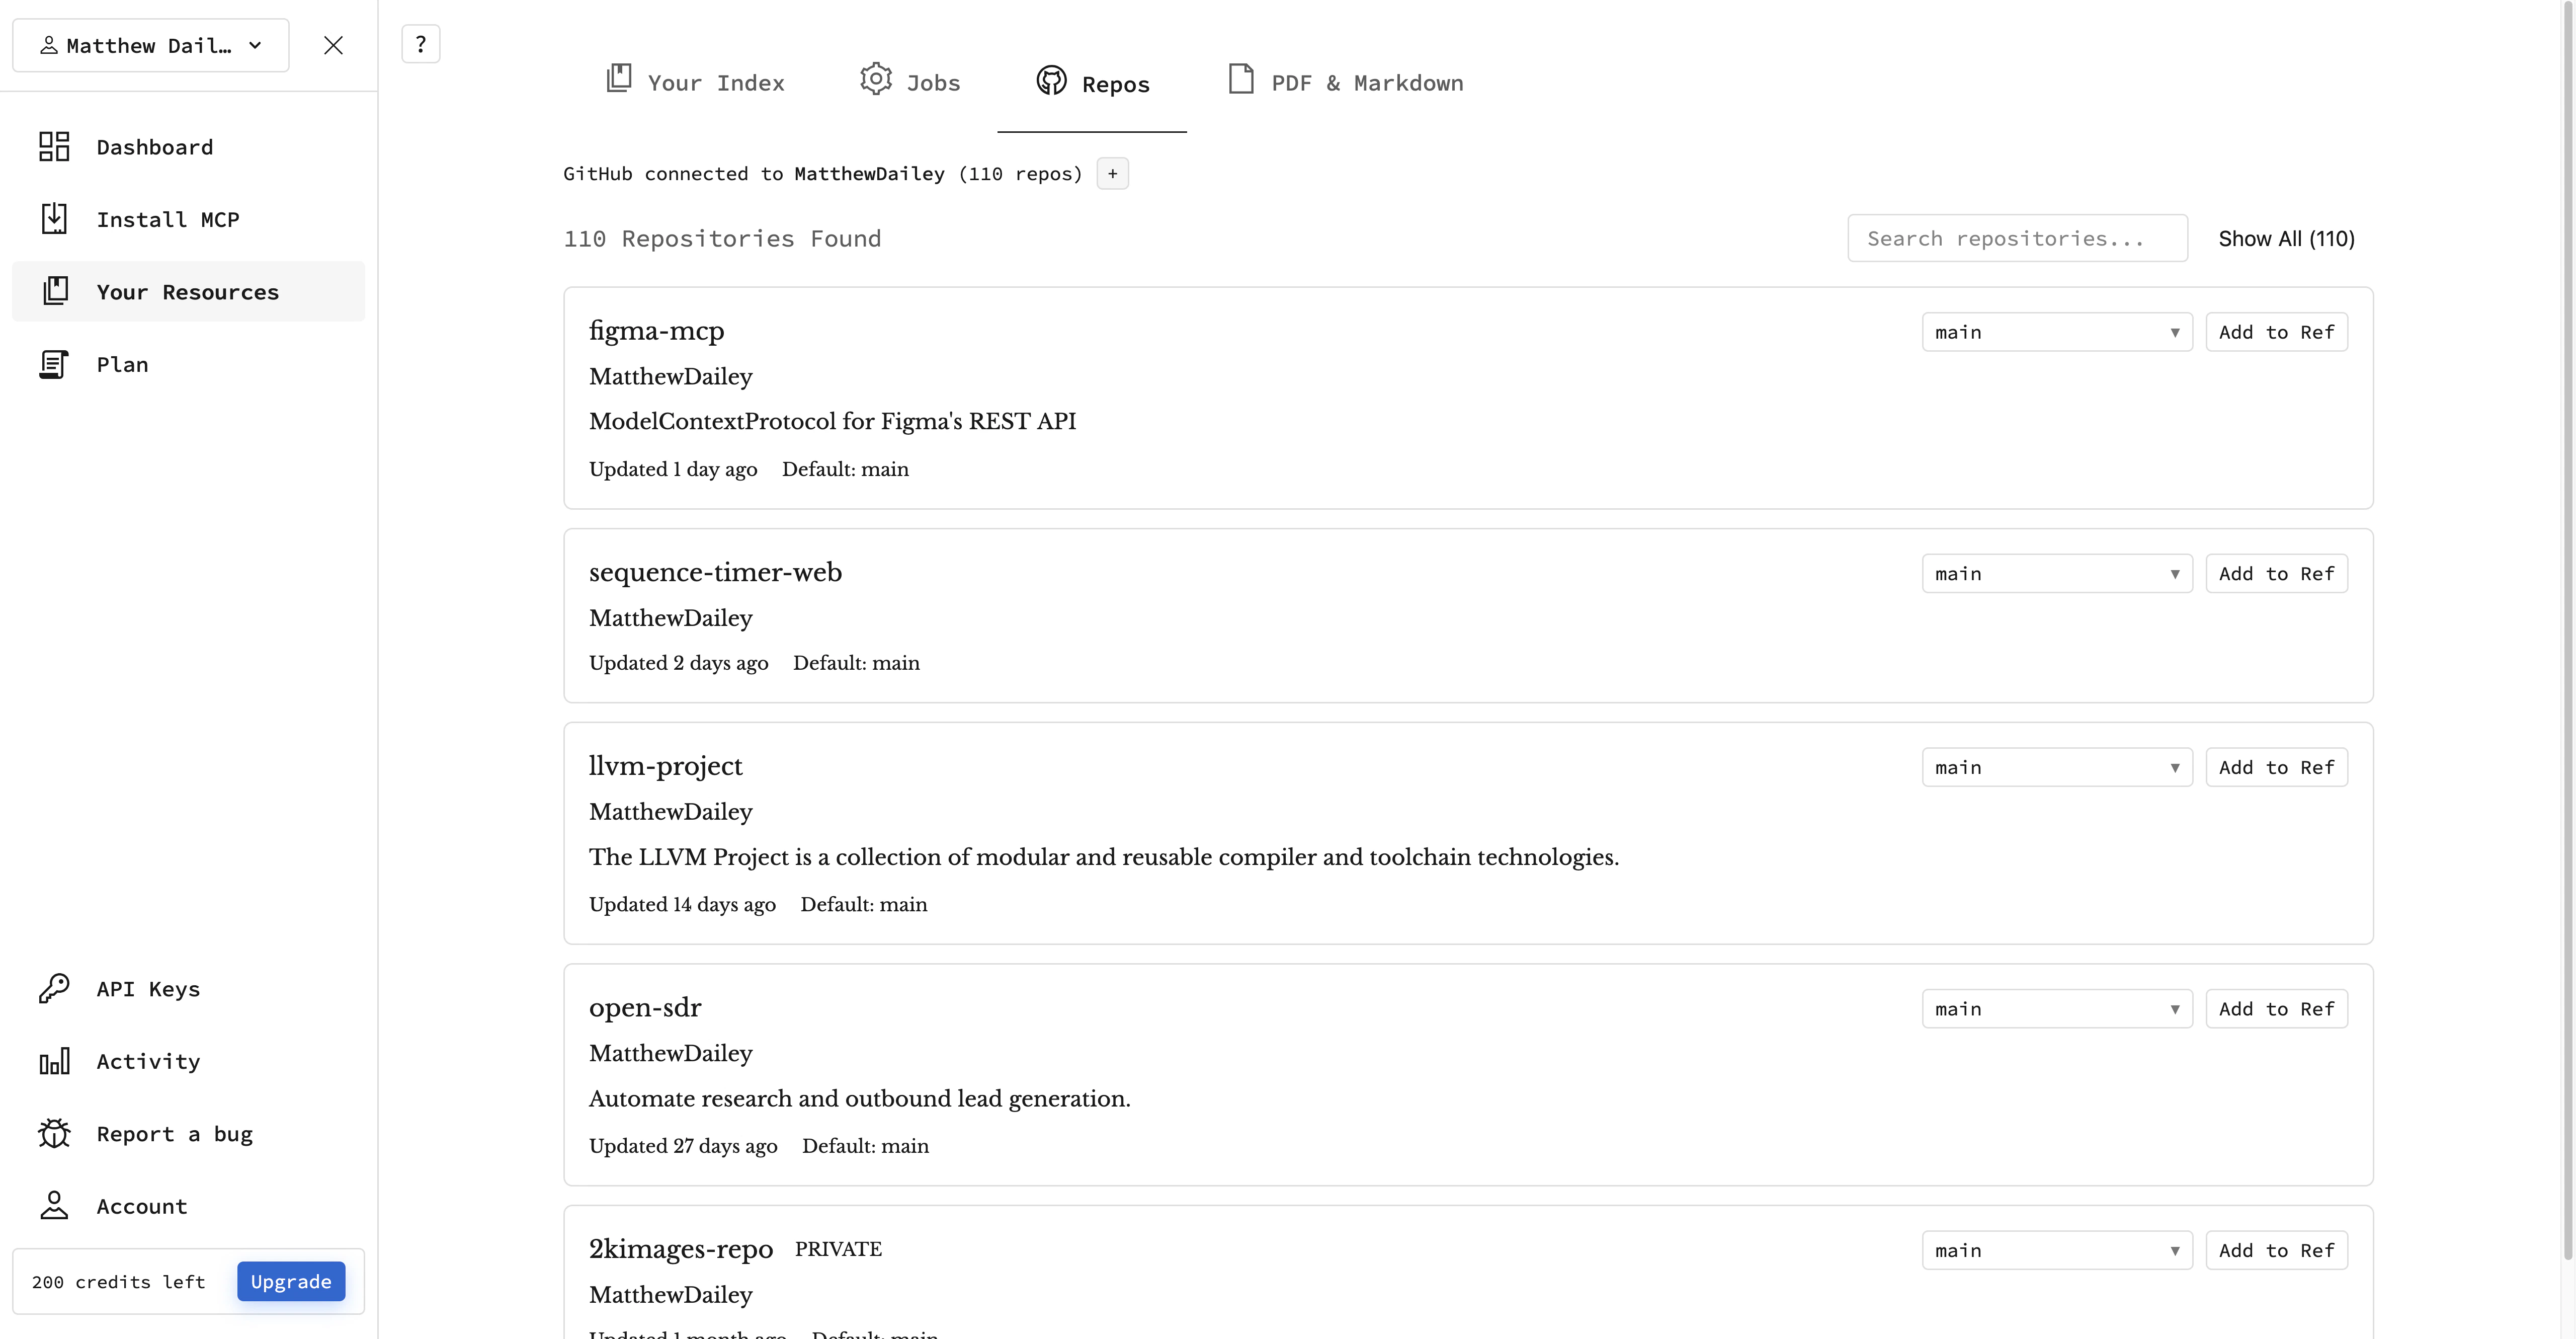Switch to the Jobs tab
2576x1339 pixels.
tap(909, 82)
